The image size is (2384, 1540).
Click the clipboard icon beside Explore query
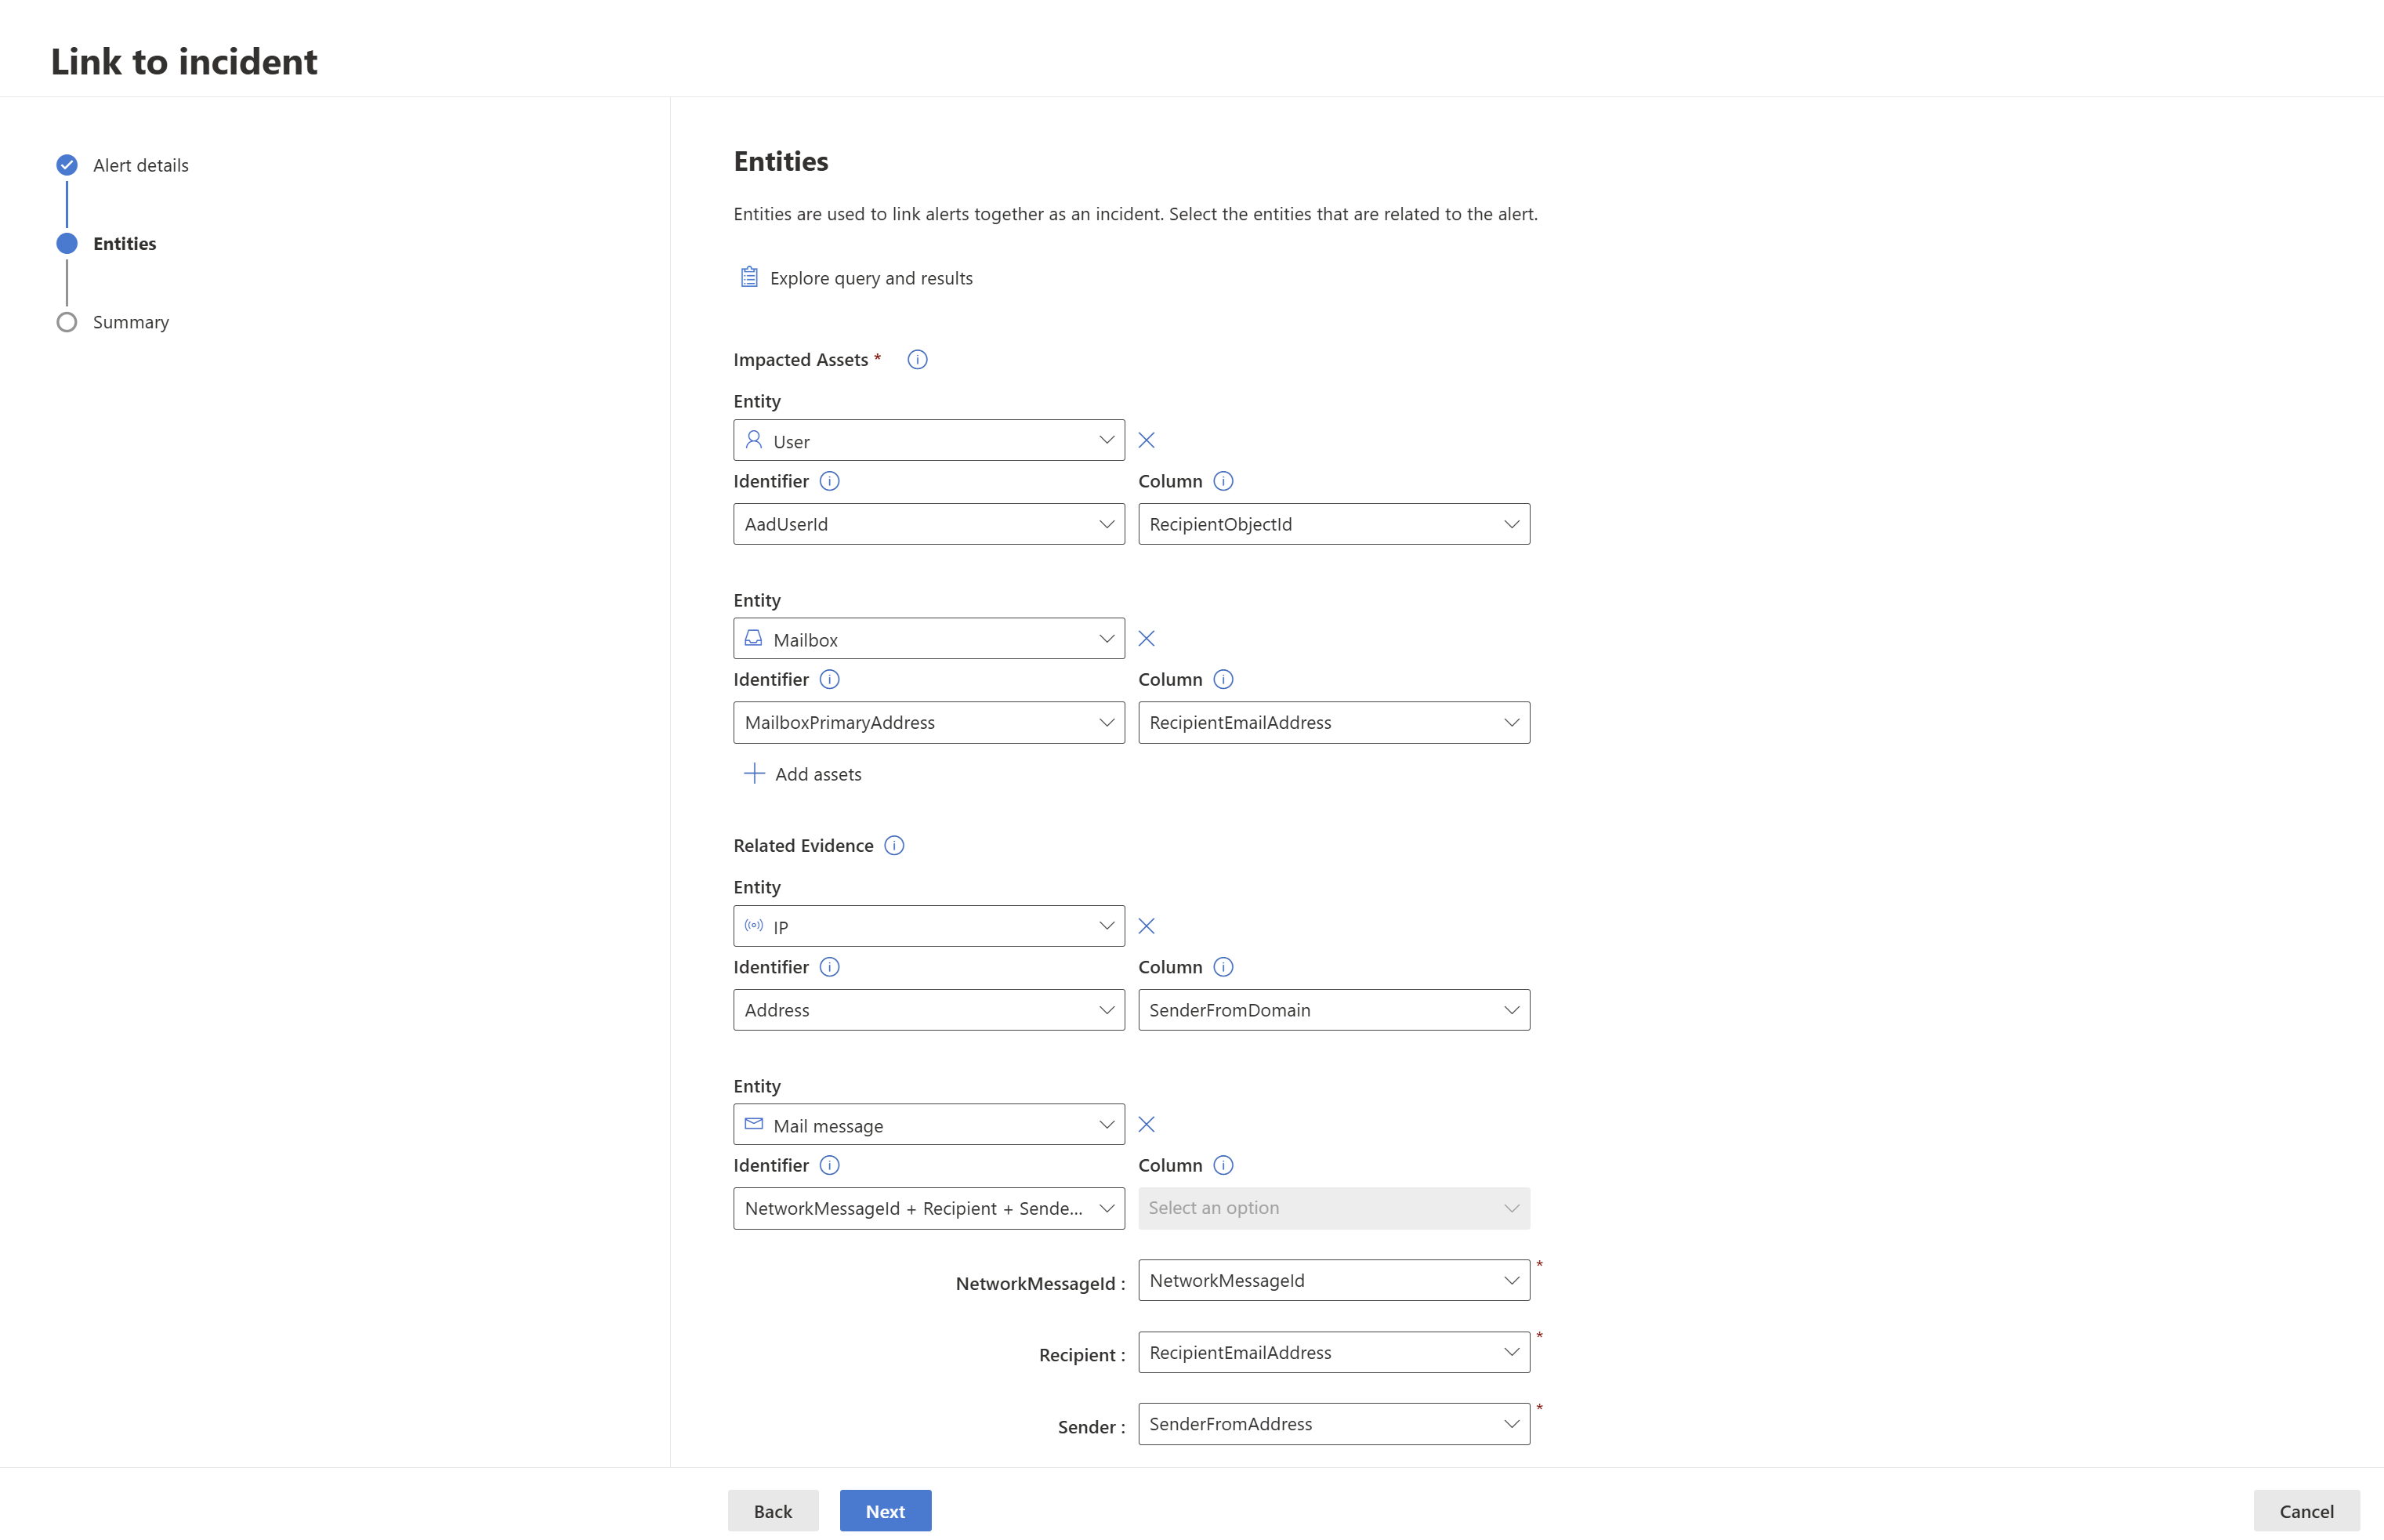[x=749, y=277]
